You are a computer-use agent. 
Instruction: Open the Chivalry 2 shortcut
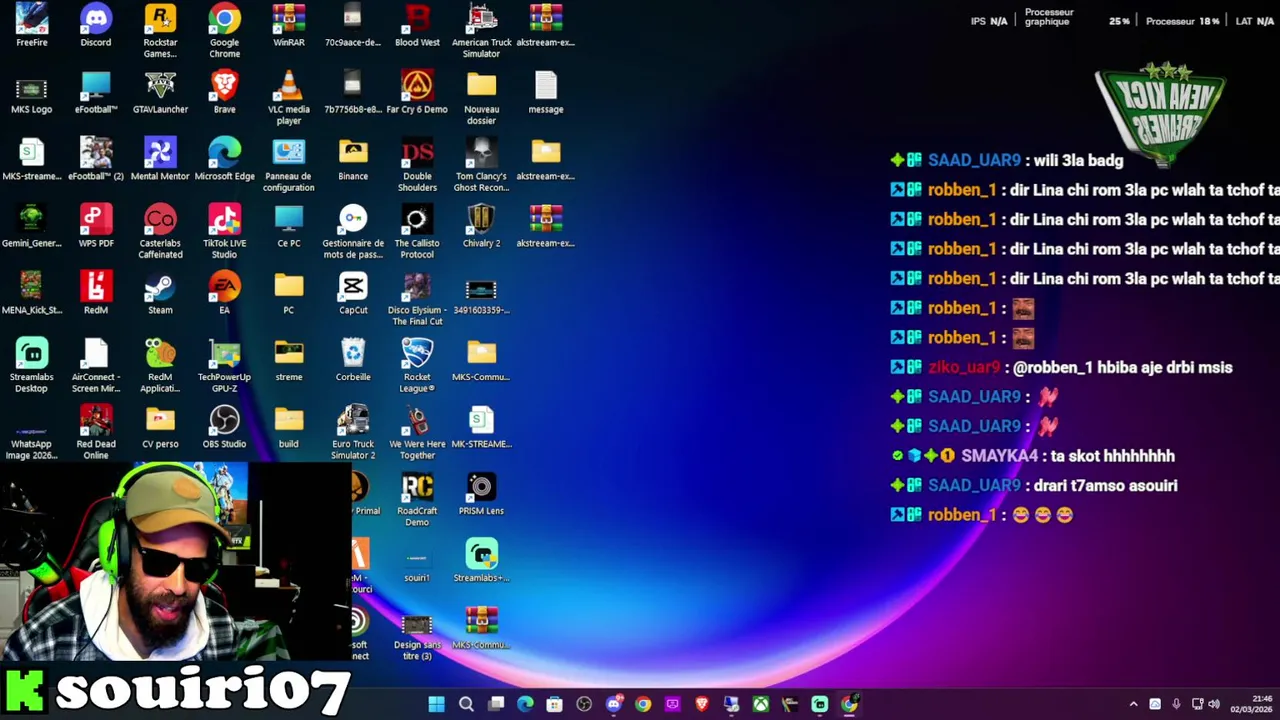point(481,227)
